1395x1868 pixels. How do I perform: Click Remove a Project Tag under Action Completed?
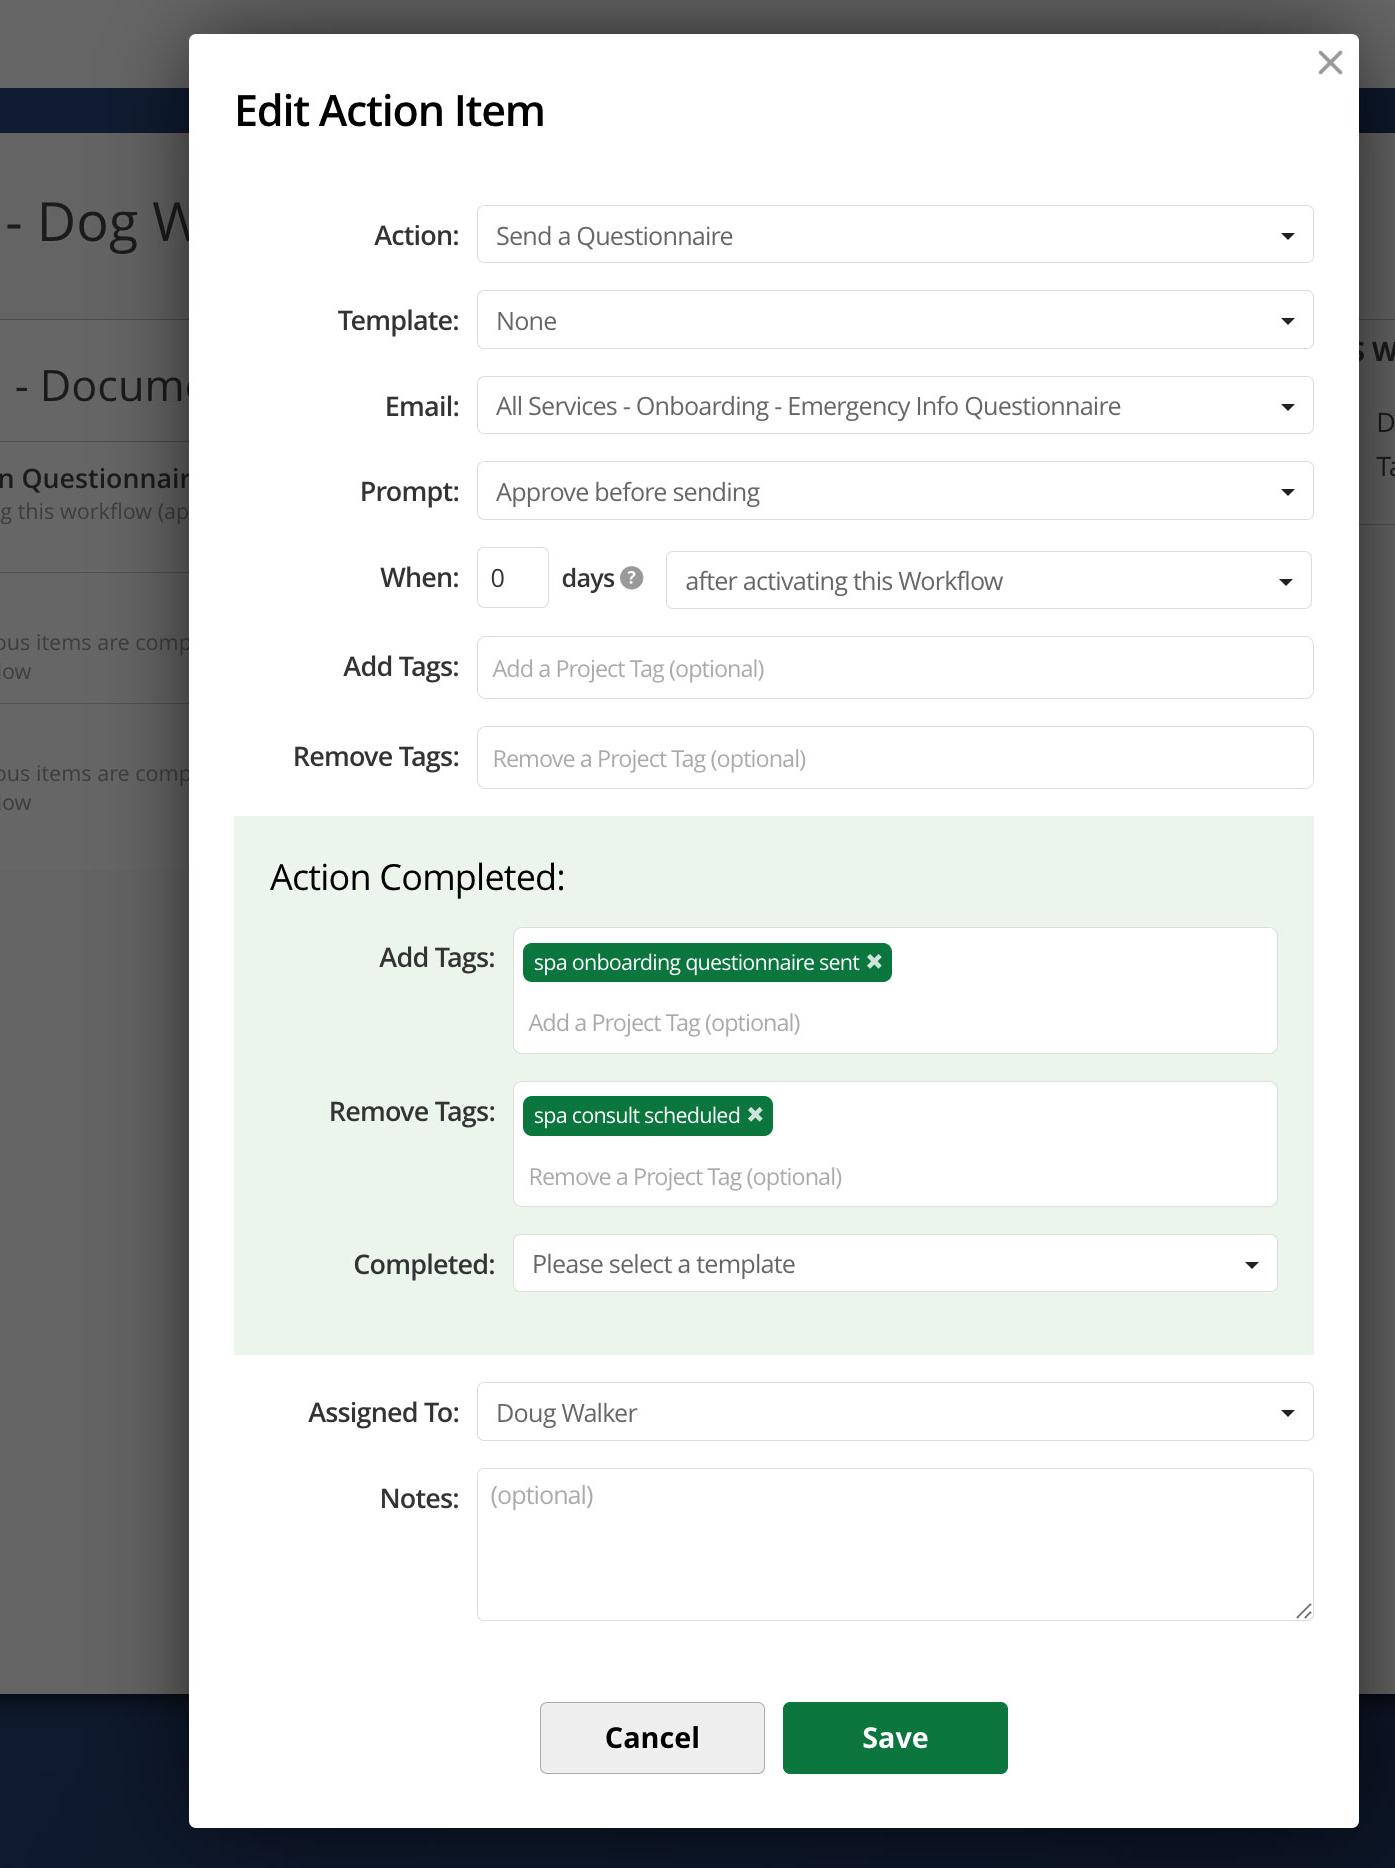click(x=894, y=1177)
